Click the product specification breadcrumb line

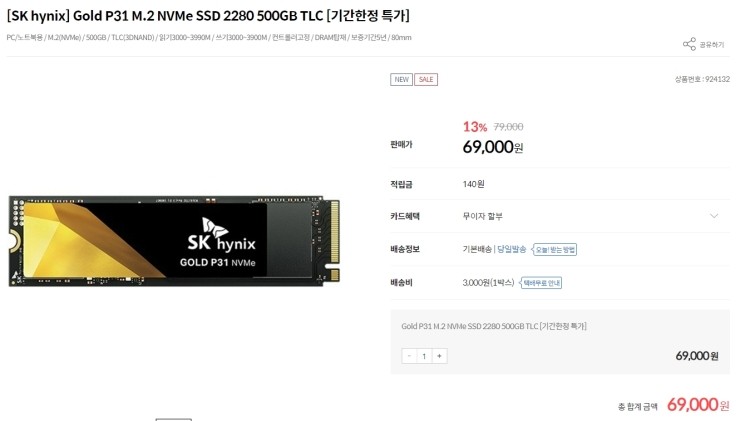coord(209,37)
